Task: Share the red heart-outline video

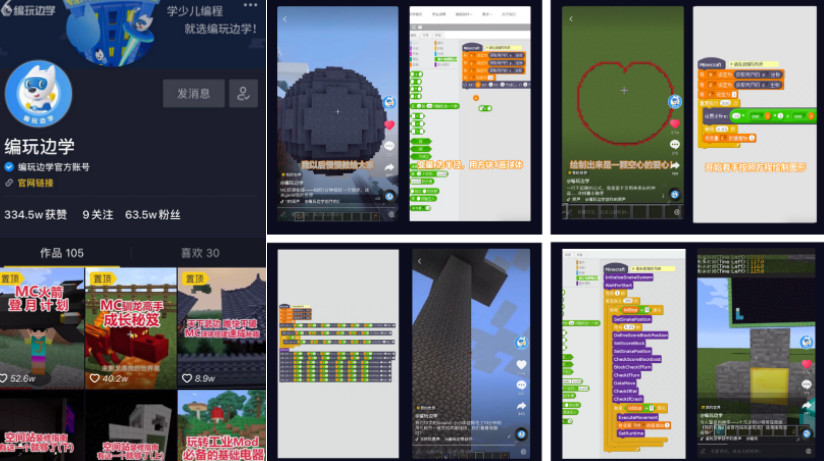Action: tap(675, 165)
